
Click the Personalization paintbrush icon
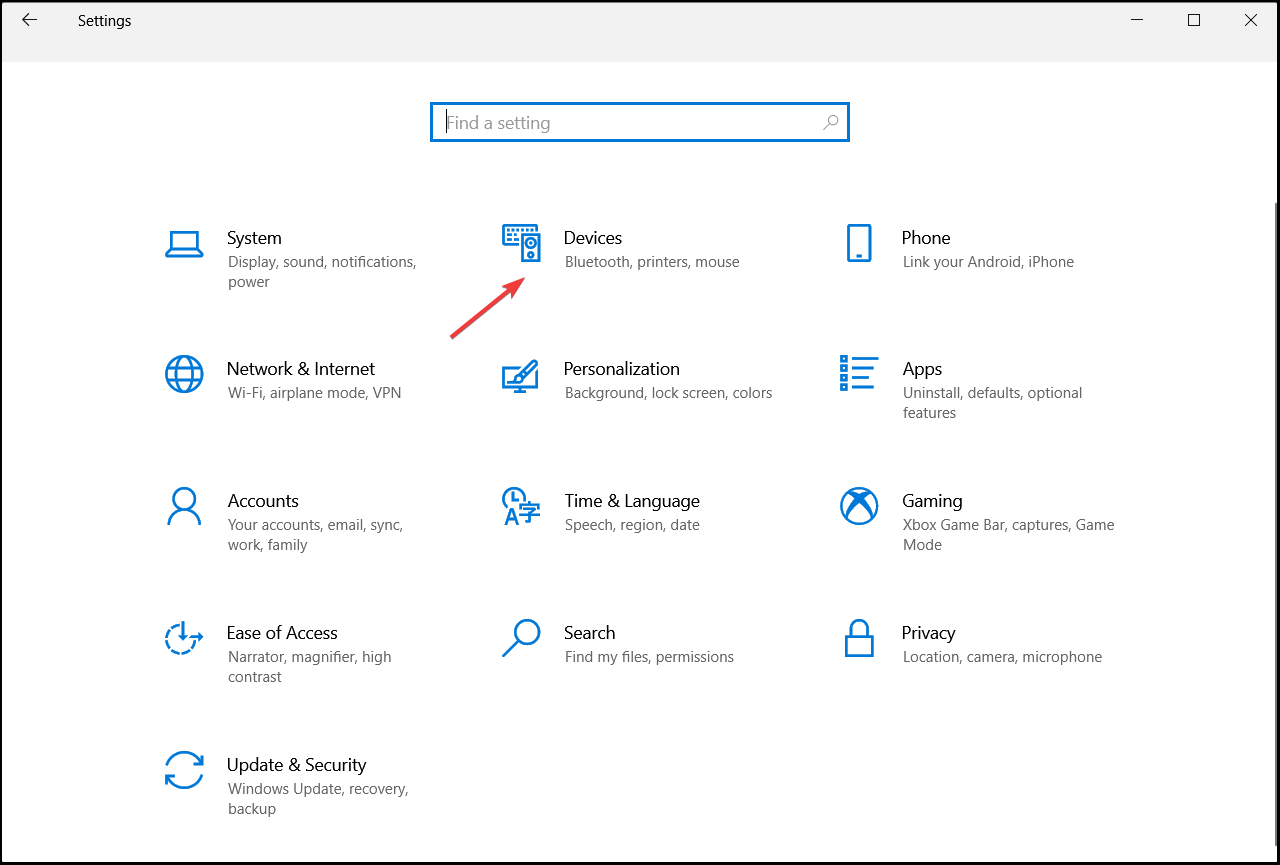tap(520, 375)
